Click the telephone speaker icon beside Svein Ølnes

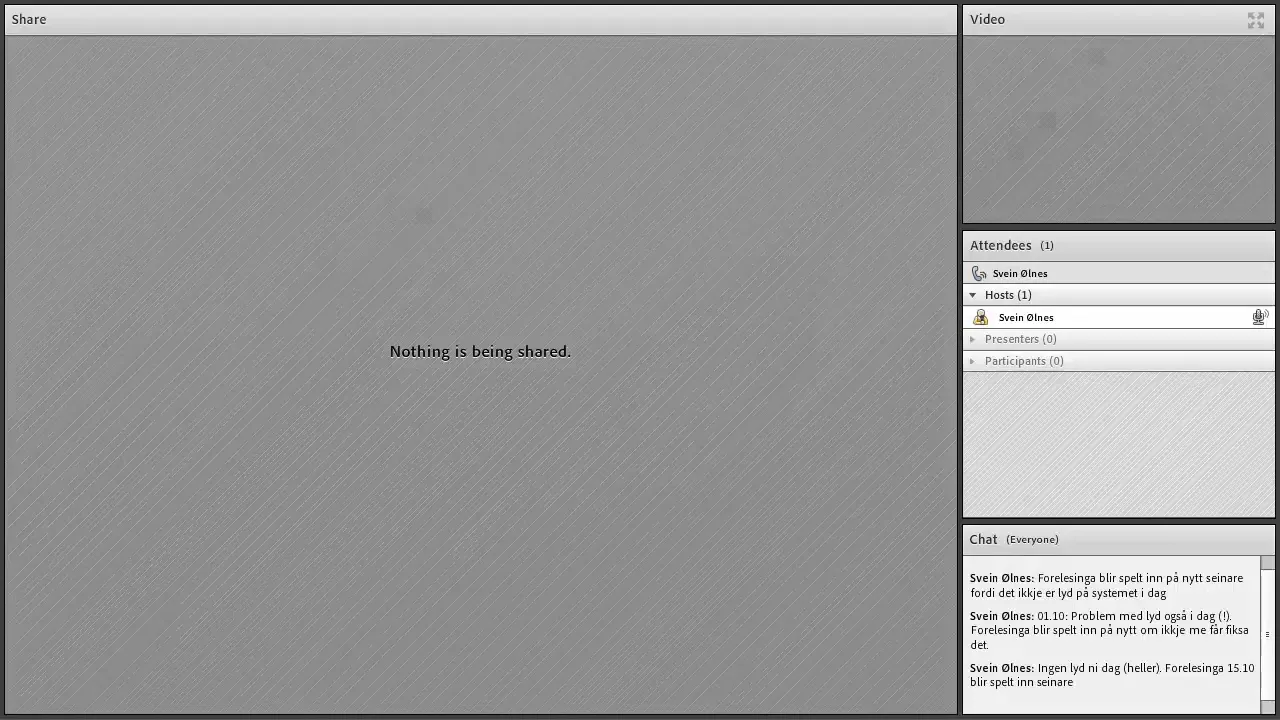pyautogui.click(x=979, y=273)
